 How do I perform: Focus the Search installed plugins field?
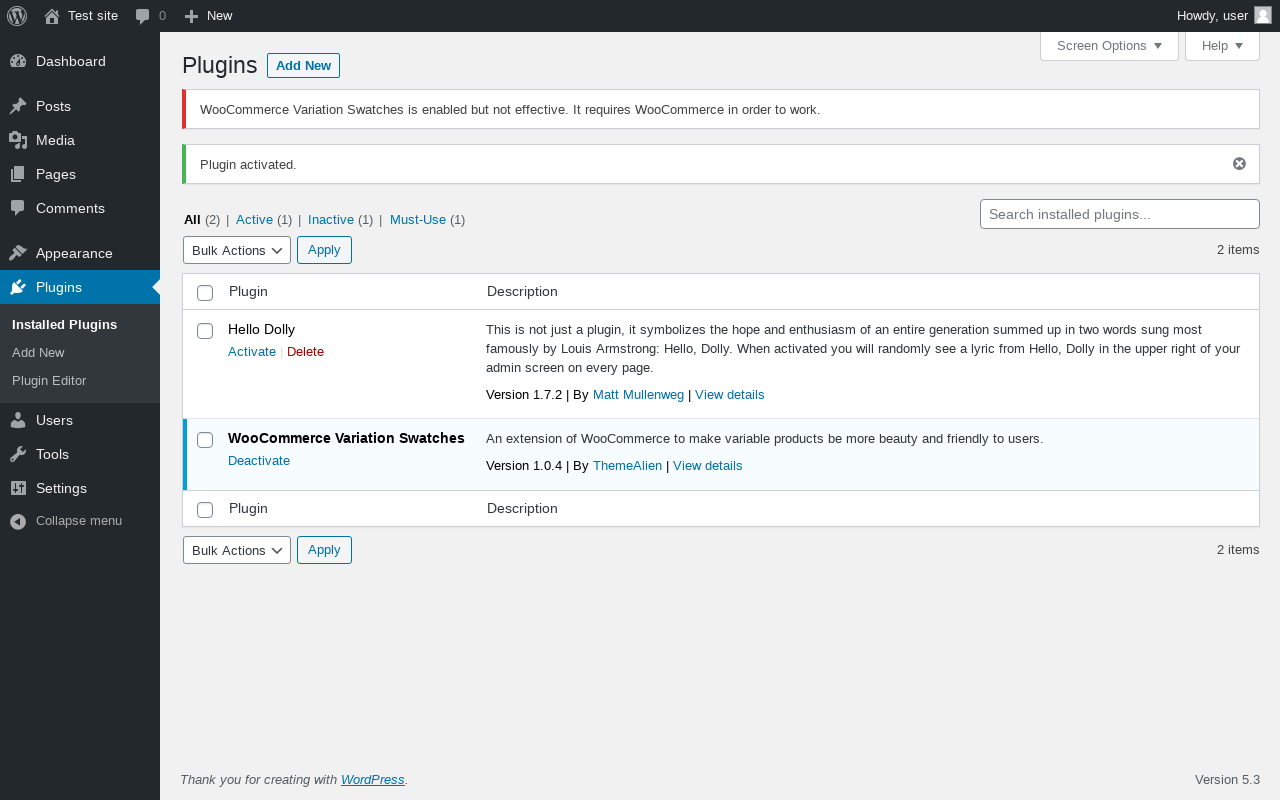pyautogui.click(x=1119, y=214)
